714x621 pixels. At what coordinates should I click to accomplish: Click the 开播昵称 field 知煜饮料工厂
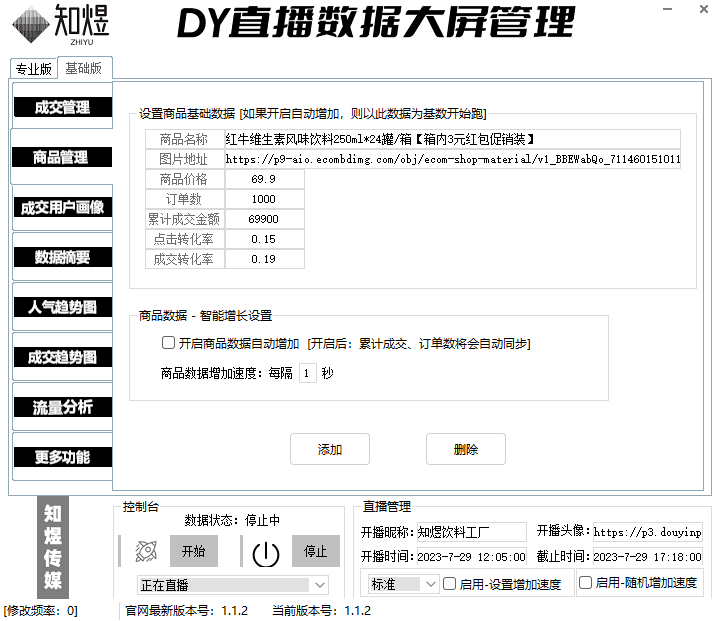point(472,532)
